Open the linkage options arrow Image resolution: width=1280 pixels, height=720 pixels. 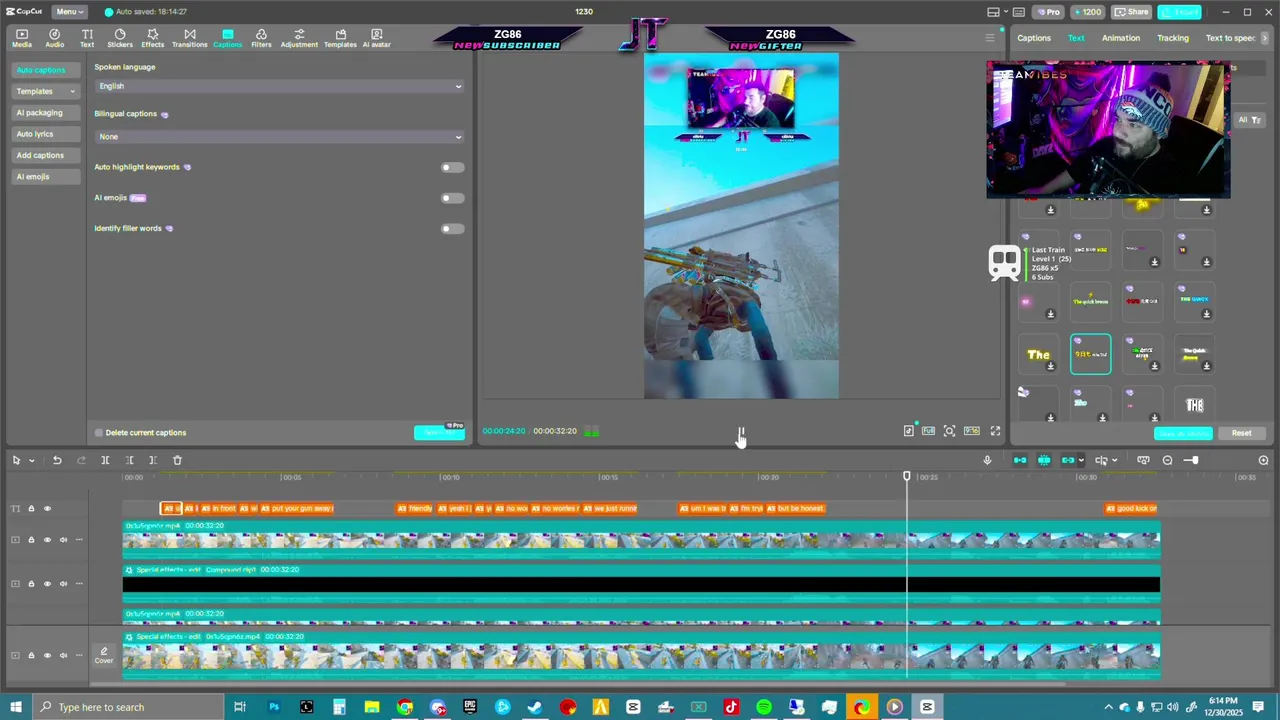[1080, 461]
